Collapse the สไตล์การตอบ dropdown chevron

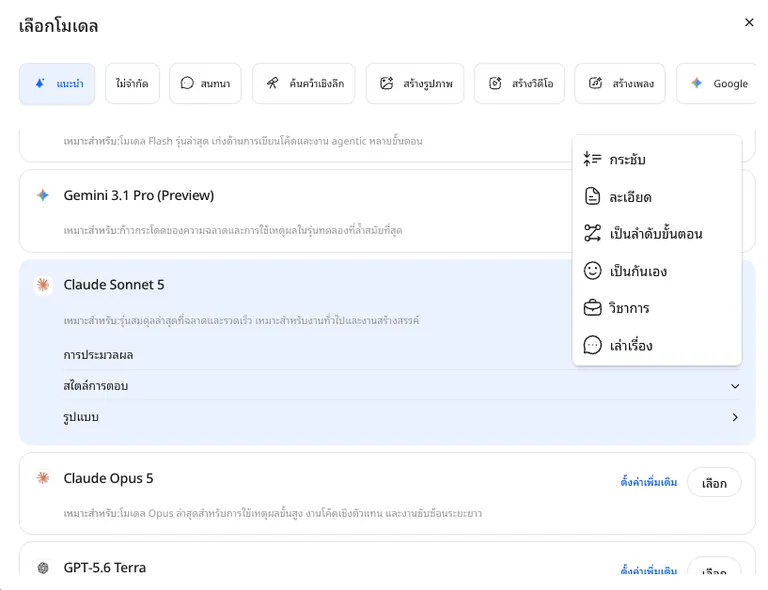(735, 386)
